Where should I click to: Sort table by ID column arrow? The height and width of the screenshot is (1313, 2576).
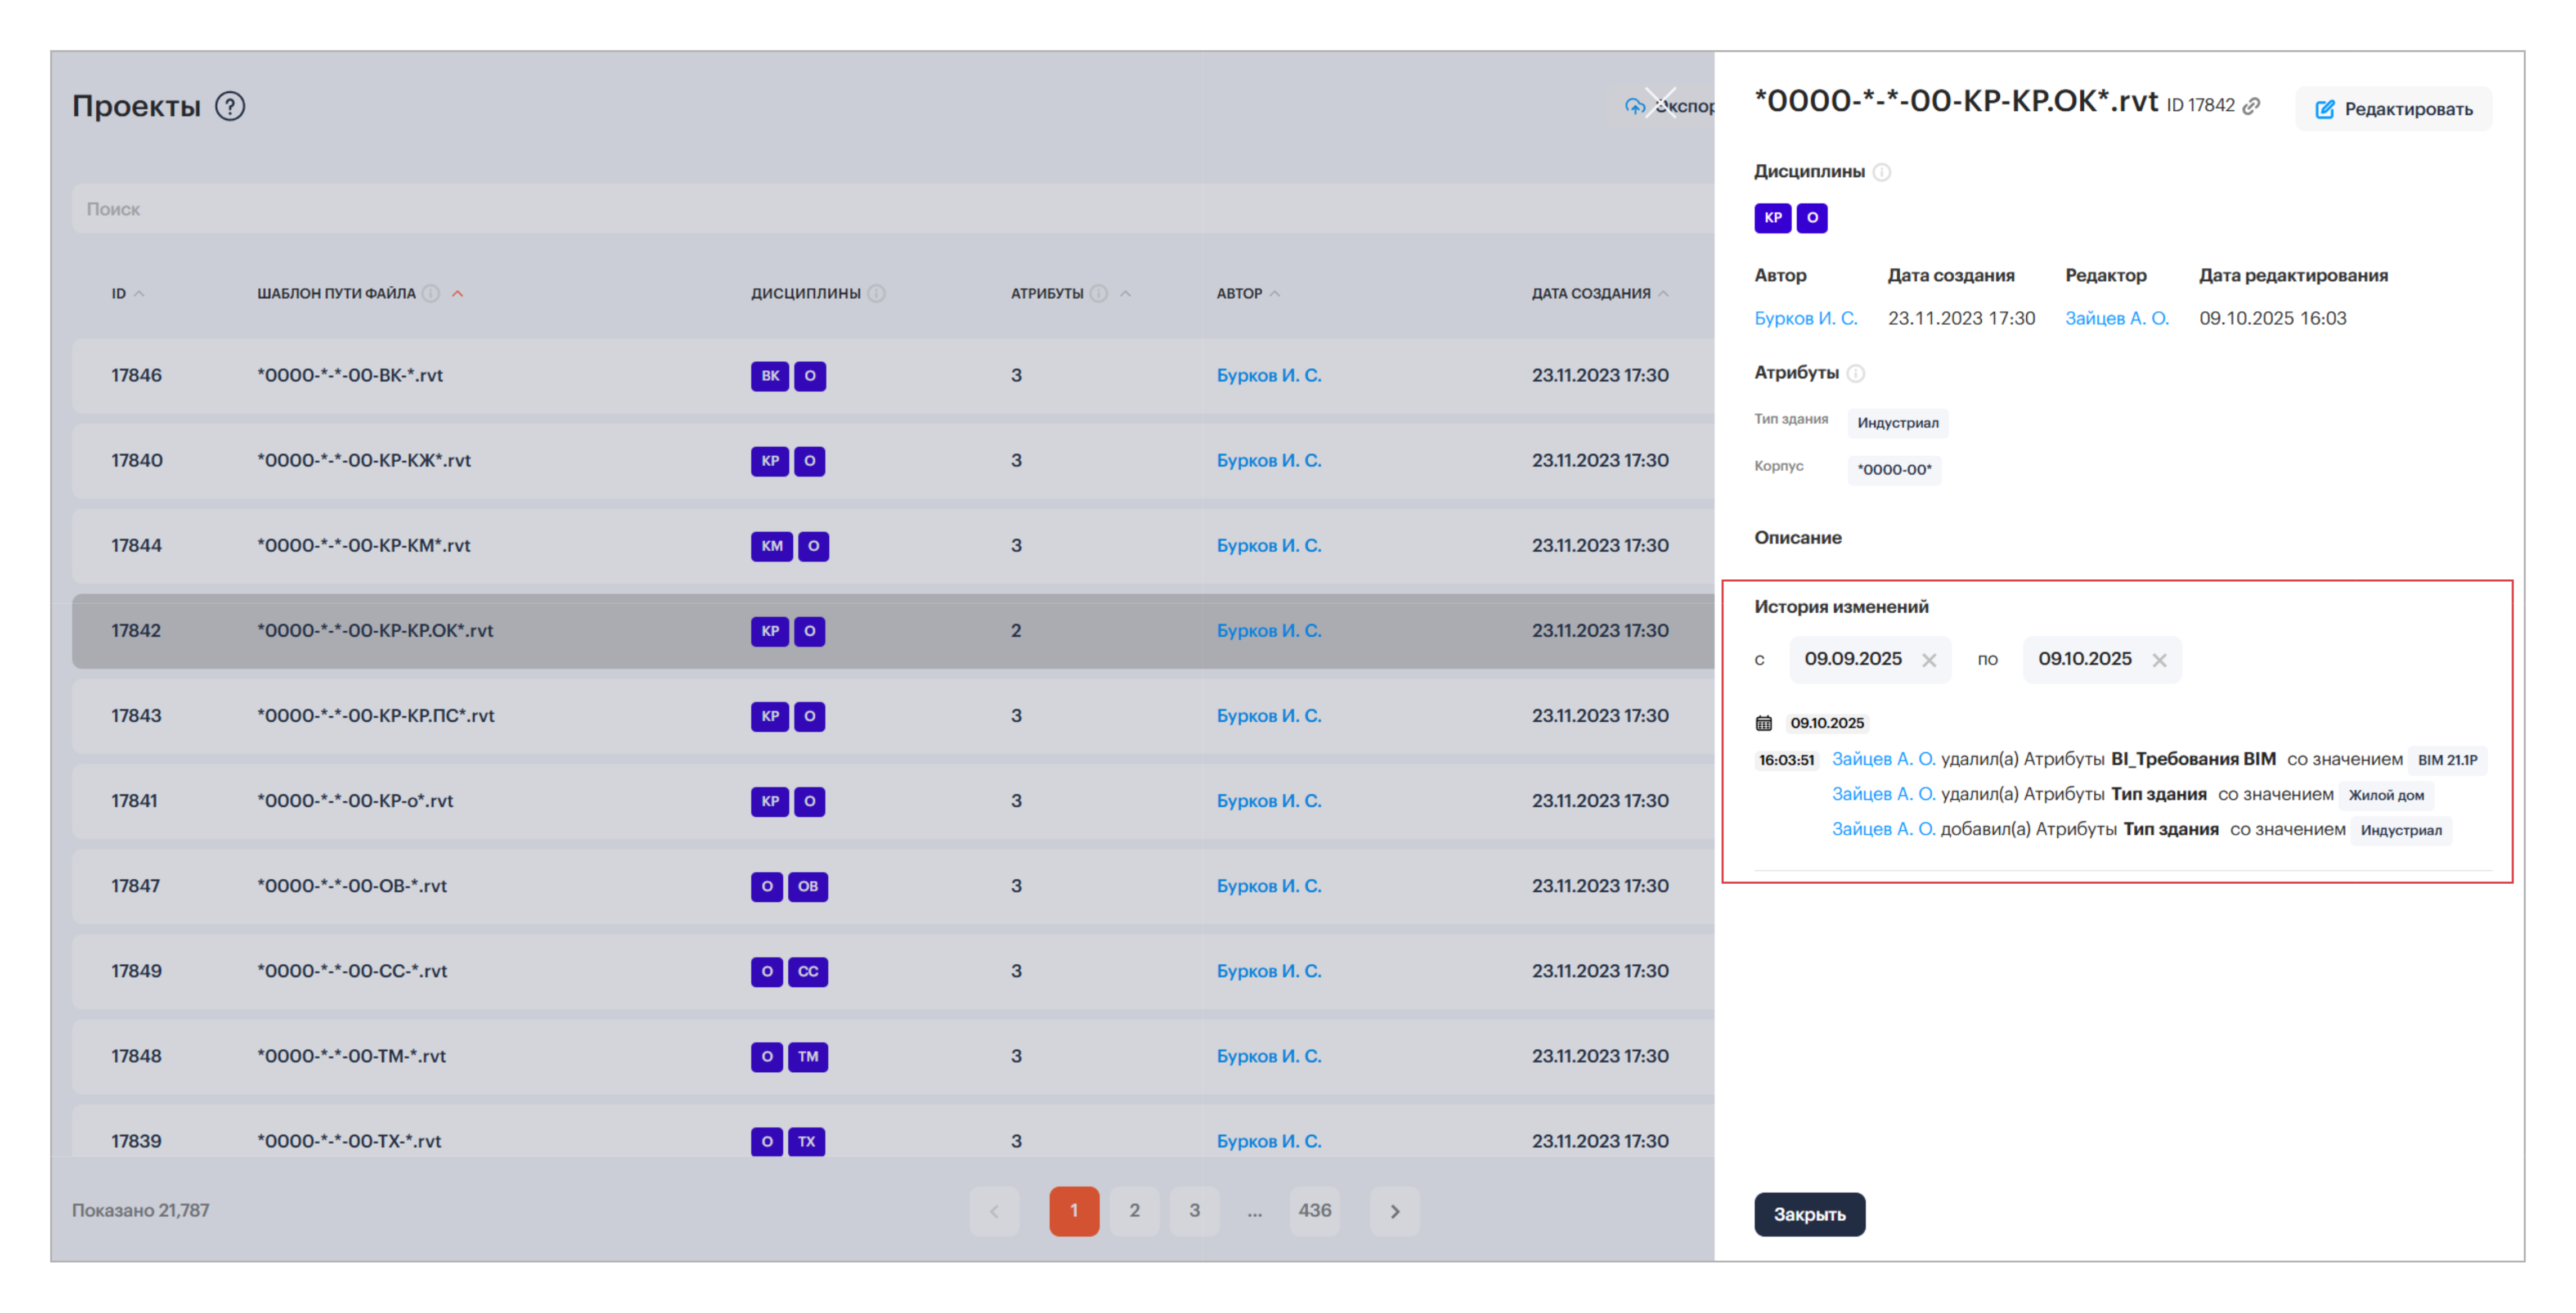click(x=139, y=293)
